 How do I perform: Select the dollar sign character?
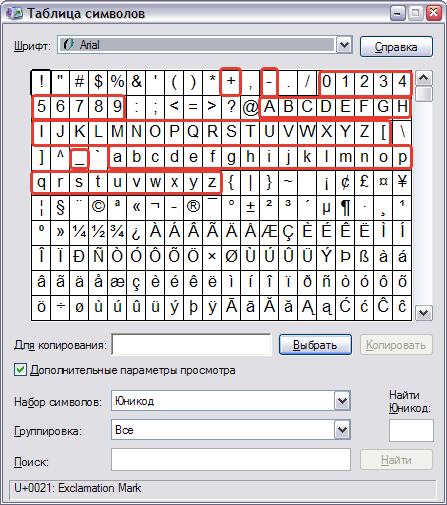[x=98, y=82]
